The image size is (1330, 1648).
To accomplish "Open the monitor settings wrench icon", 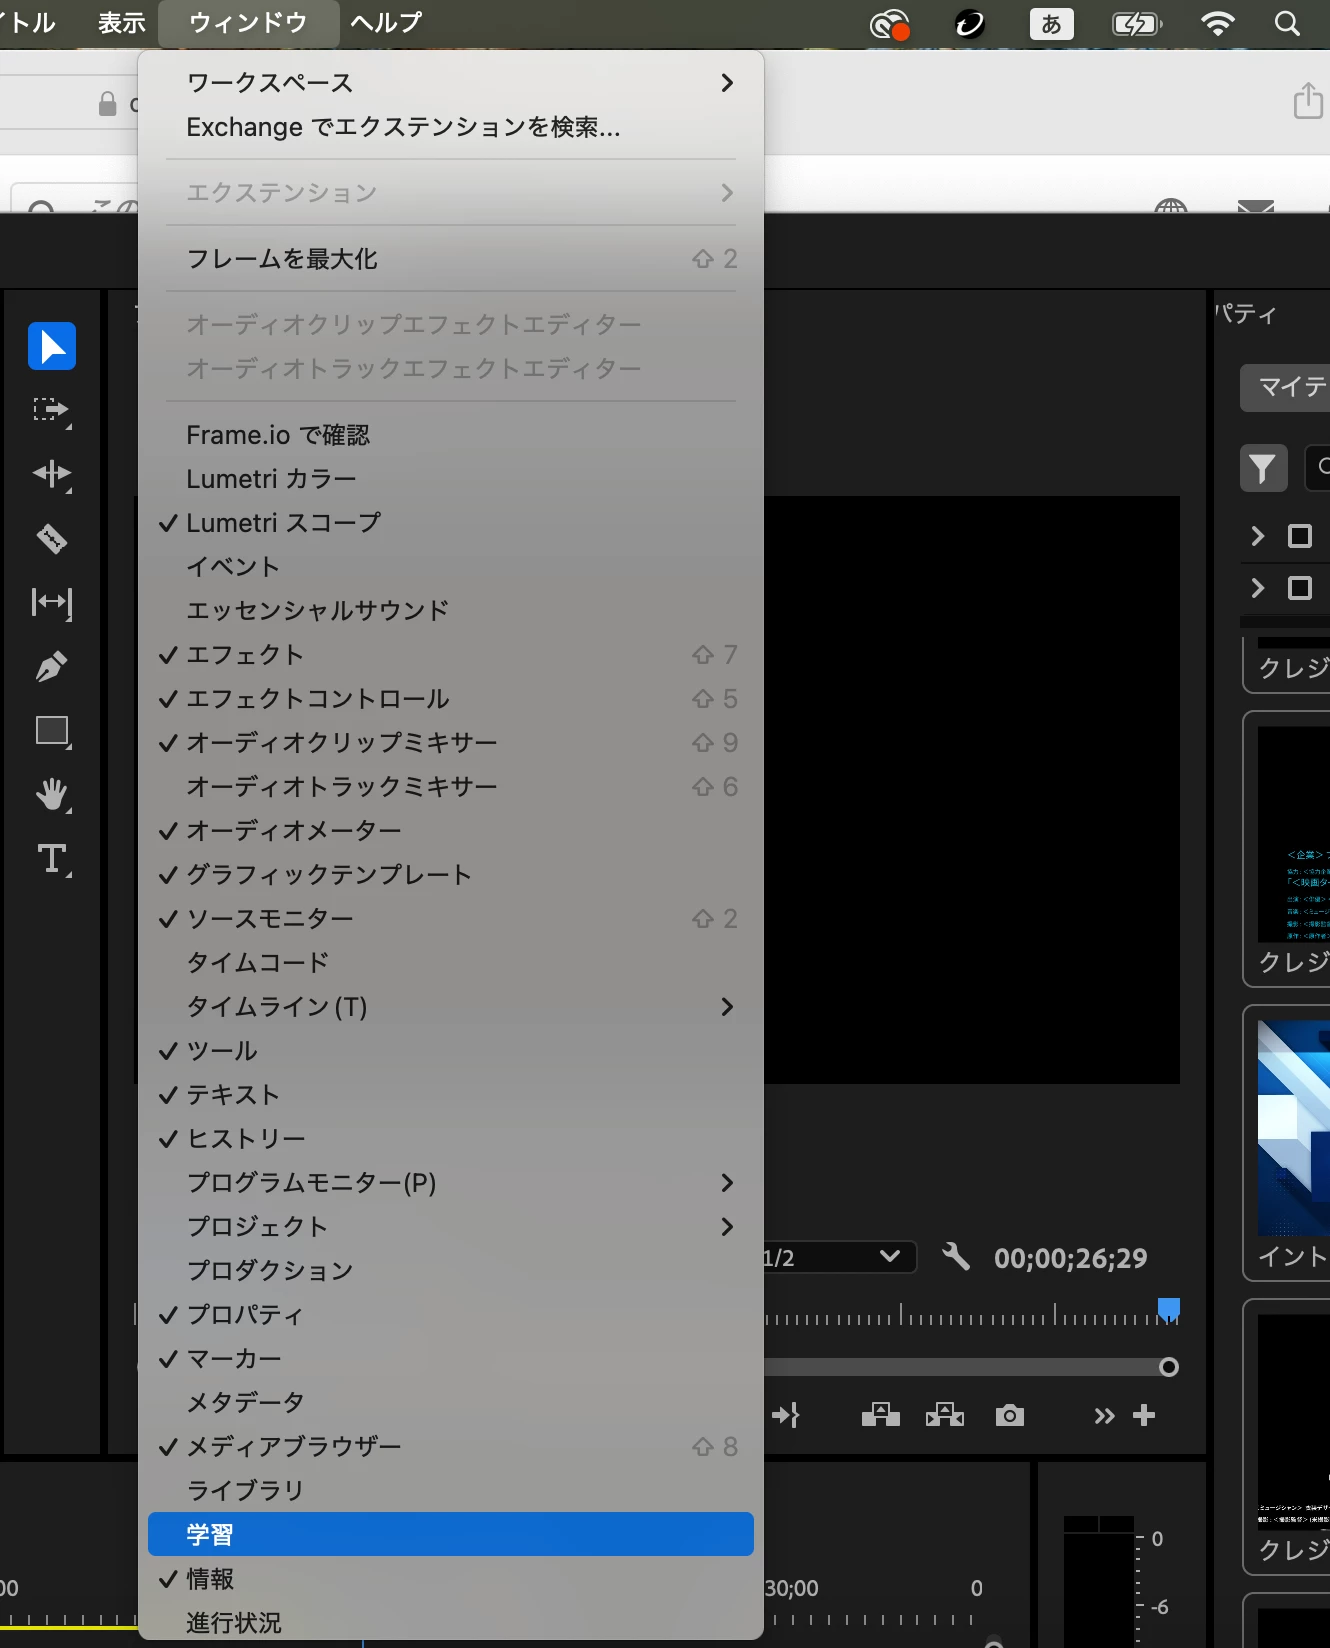I will pyautogui.click(x=956, y=1257).
